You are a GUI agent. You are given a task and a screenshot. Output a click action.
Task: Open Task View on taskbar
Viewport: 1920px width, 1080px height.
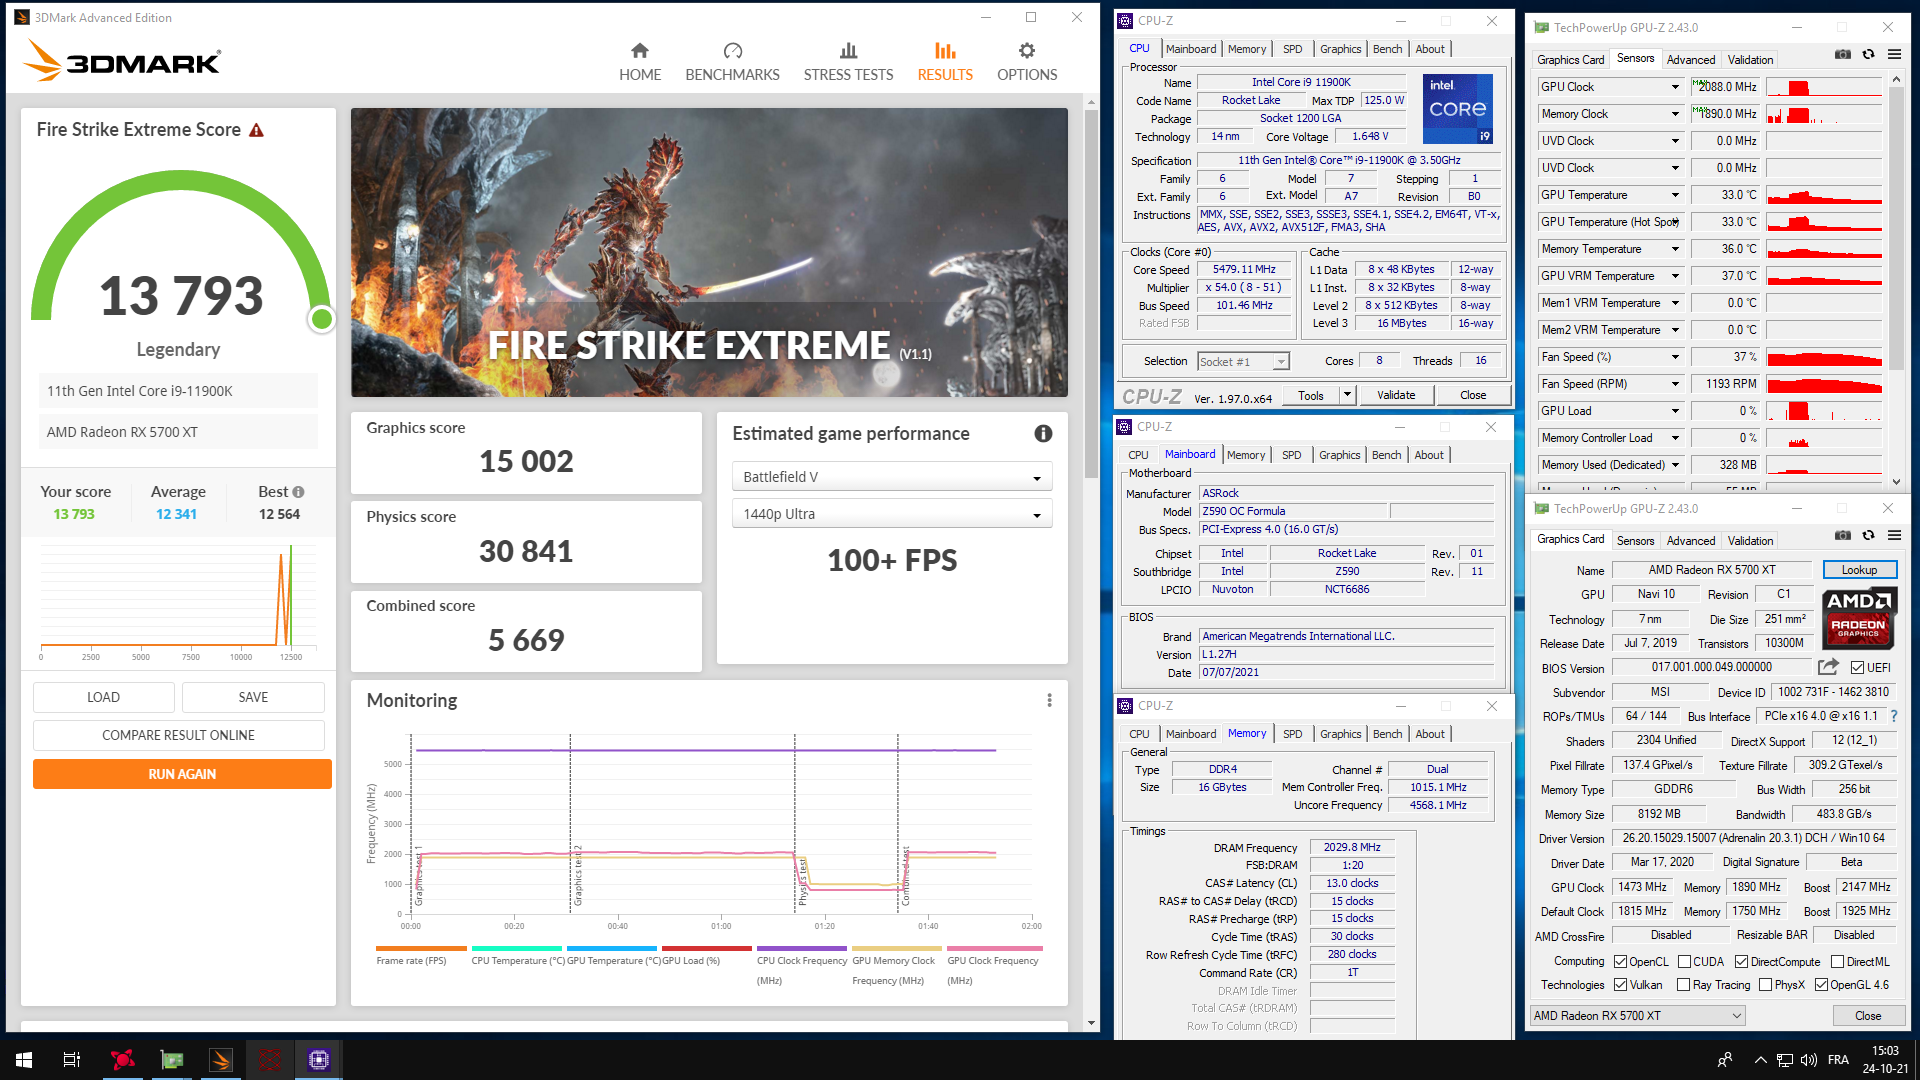[x=72, y=1060]
